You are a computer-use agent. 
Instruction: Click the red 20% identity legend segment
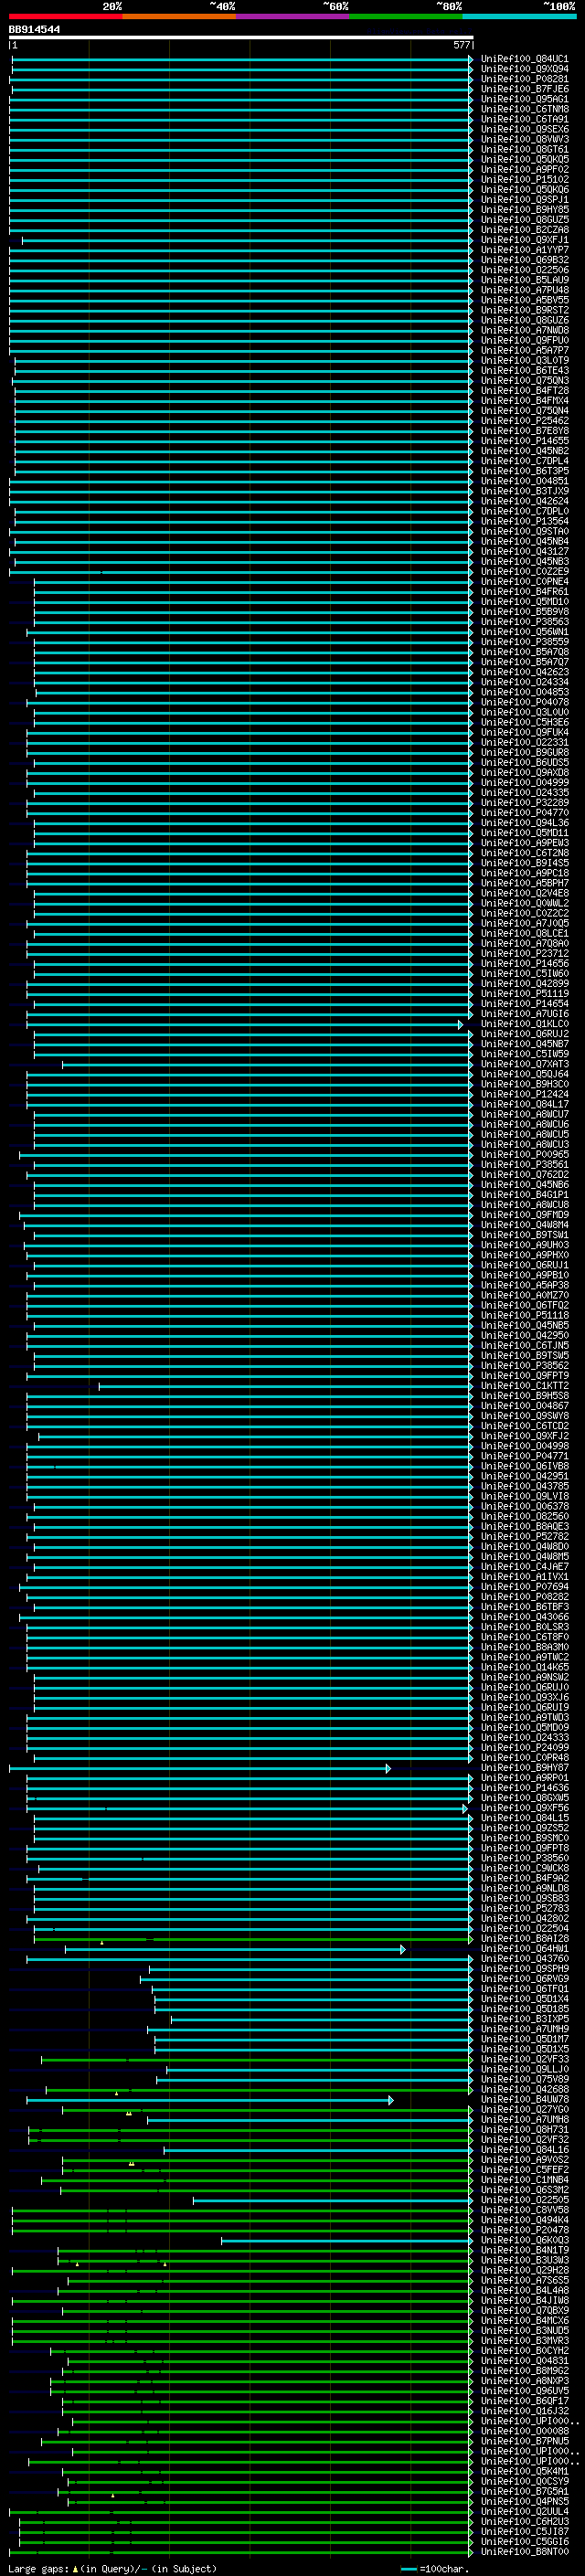65,16
